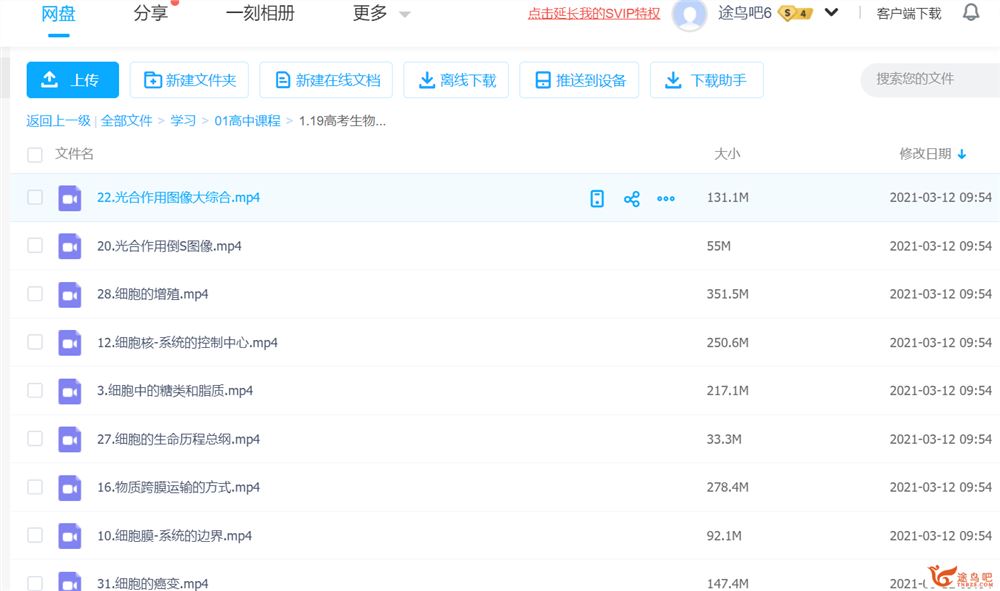Check the box for 27.细胞的生命历程总纲.mp4
The image size is (1000, 591).
35,439
